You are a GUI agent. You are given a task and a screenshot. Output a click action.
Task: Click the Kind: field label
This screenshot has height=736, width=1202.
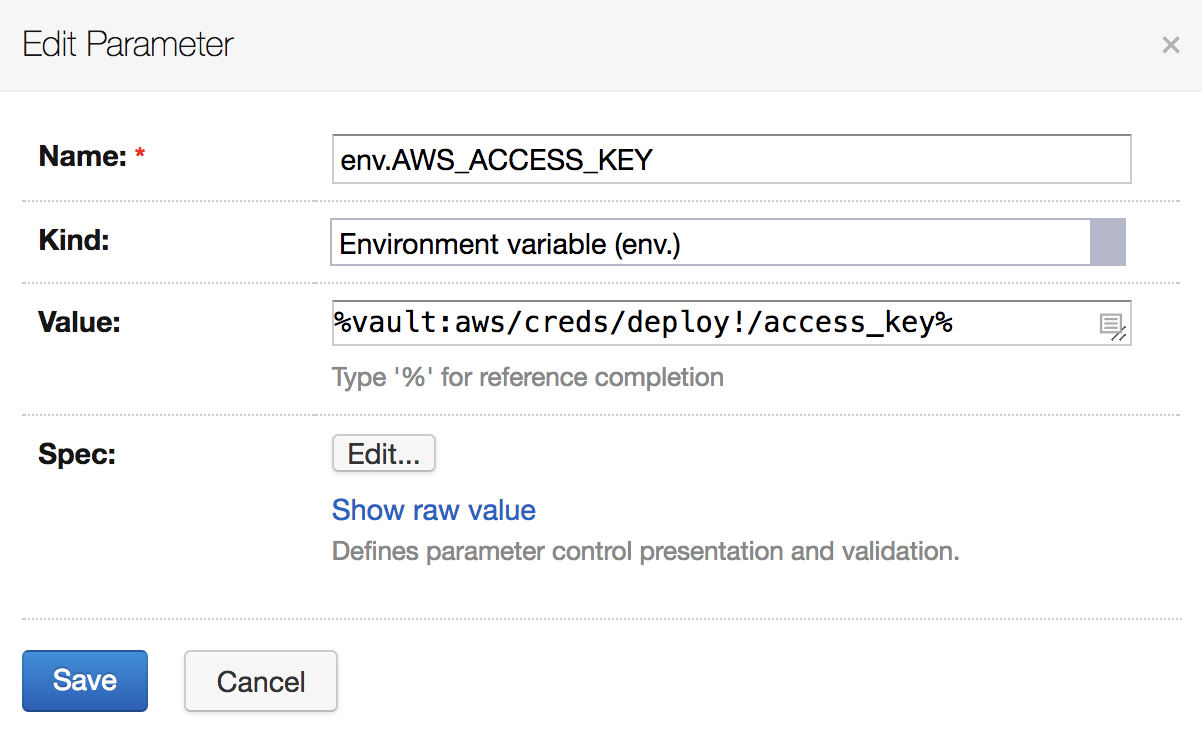tap(73, 240)
